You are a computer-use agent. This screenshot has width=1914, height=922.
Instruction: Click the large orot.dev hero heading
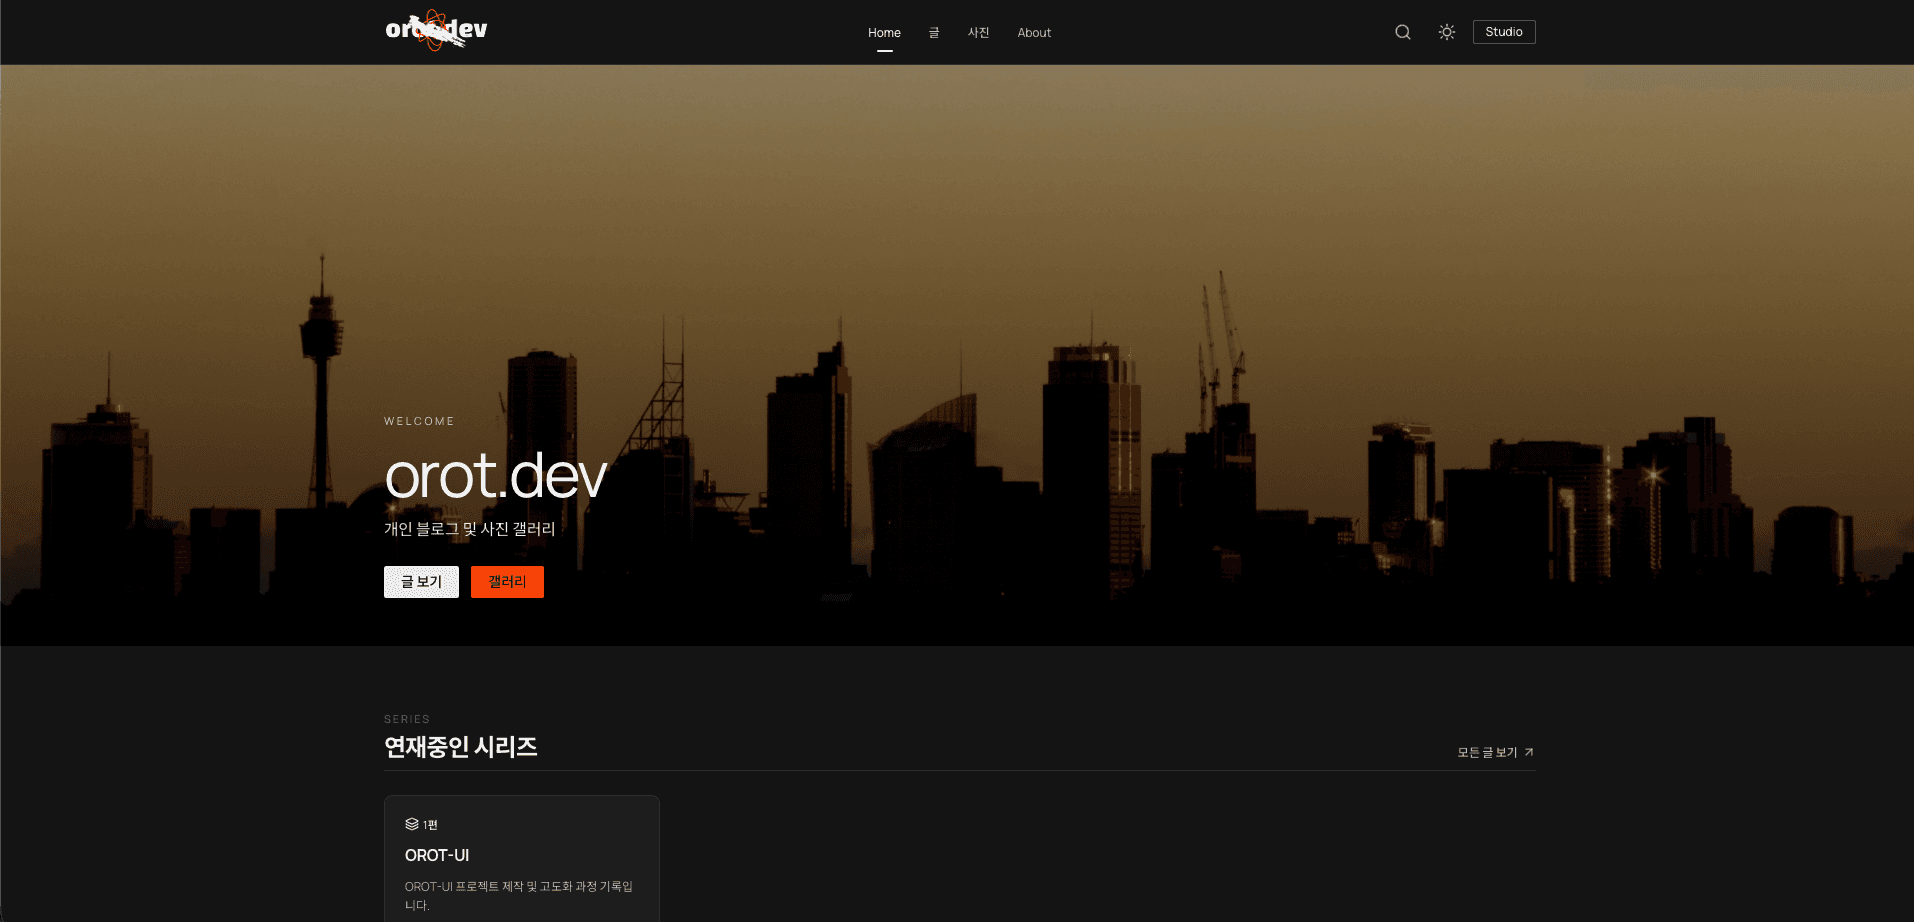click(495, 476)
